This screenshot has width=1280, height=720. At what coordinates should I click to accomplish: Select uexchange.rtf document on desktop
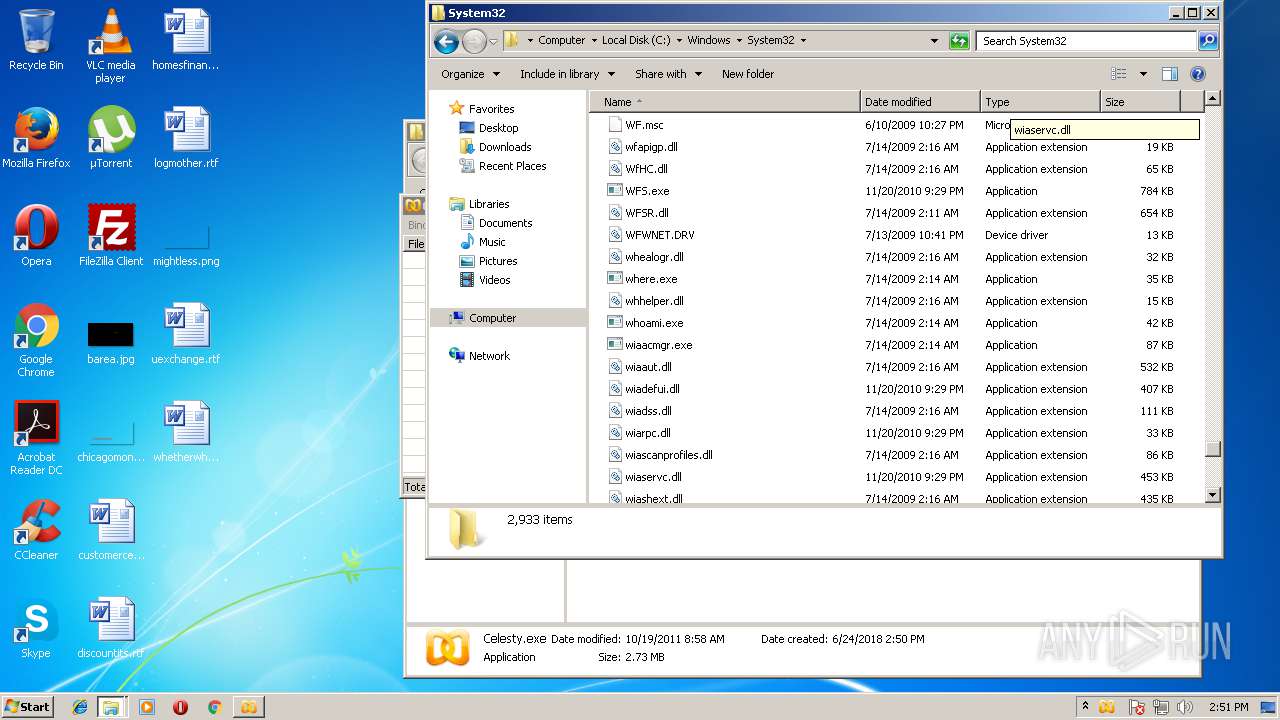click(186, 334)
